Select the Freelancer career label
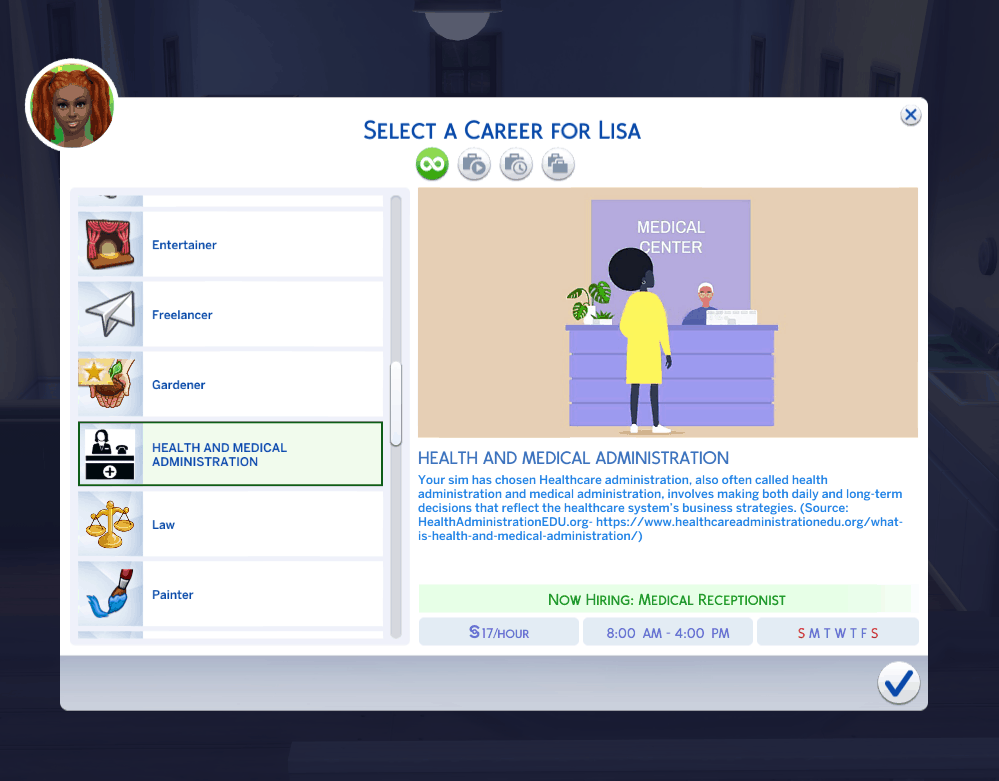The width and height of the screenshot is (999, 781). 182,315
